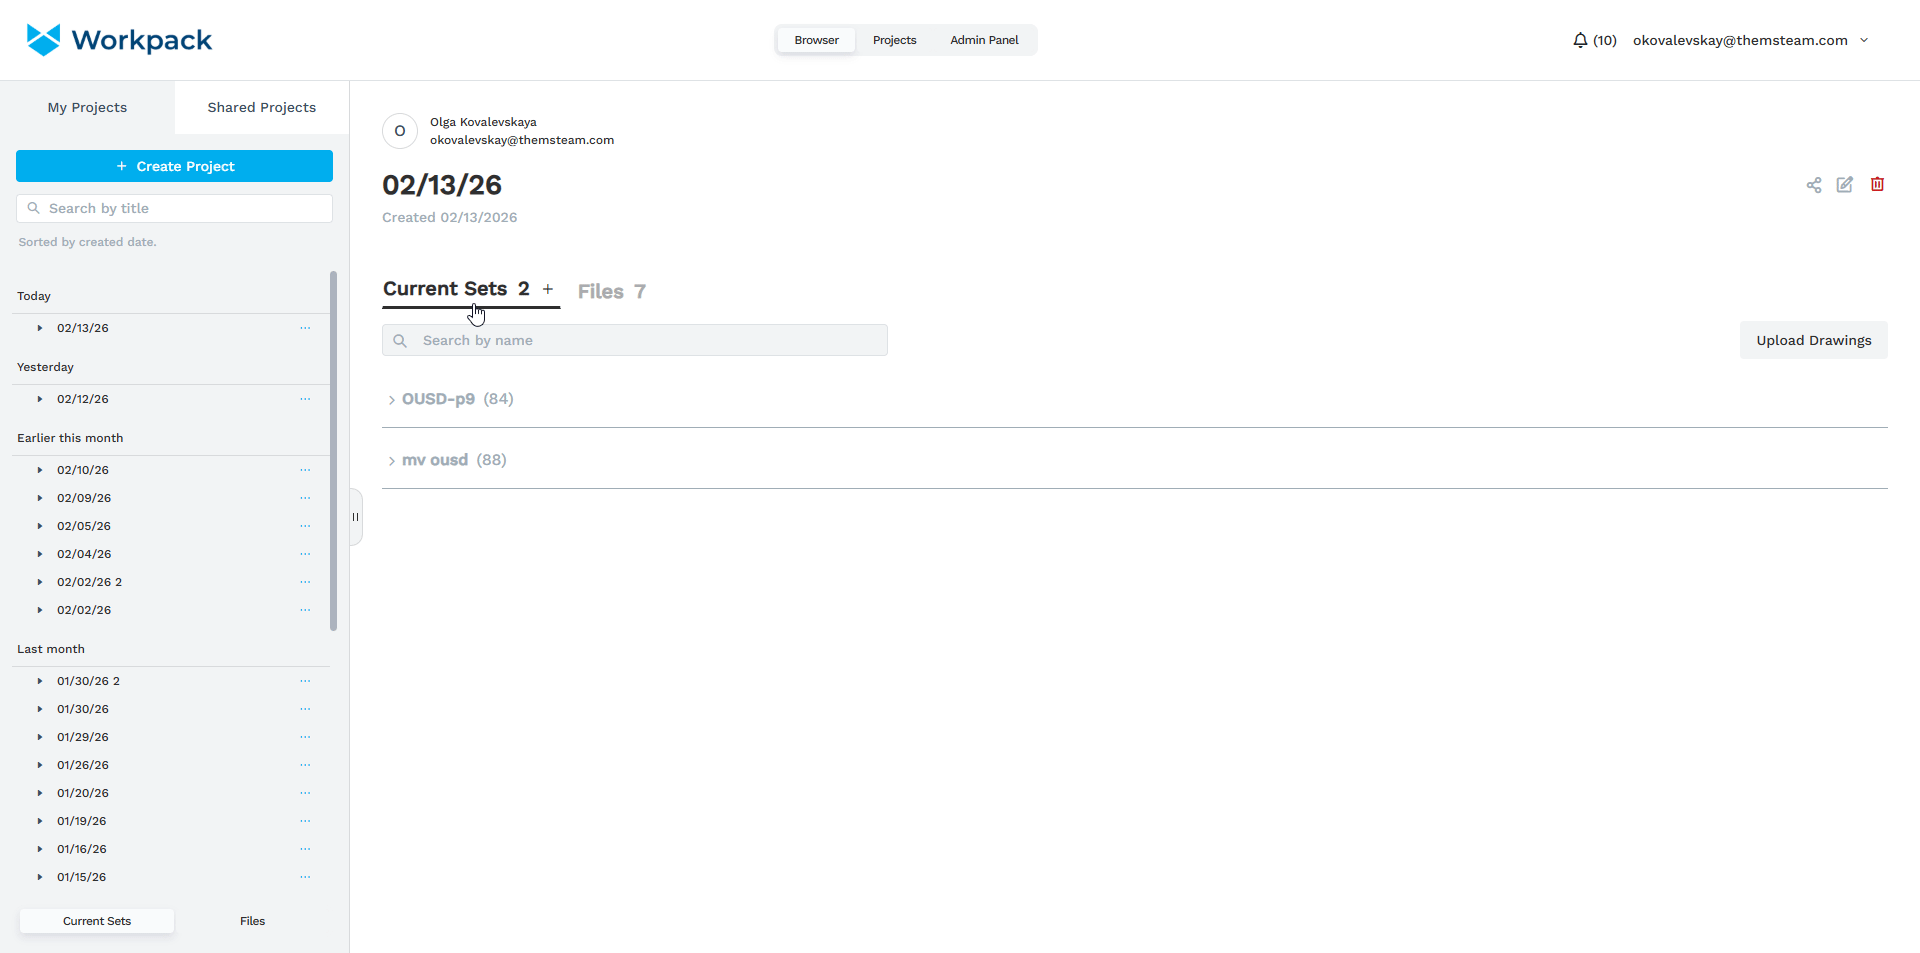This screenshot has height=953, width=1920.
Task: Click the edit pencil icon near project title
Action: coord(1845,185)
